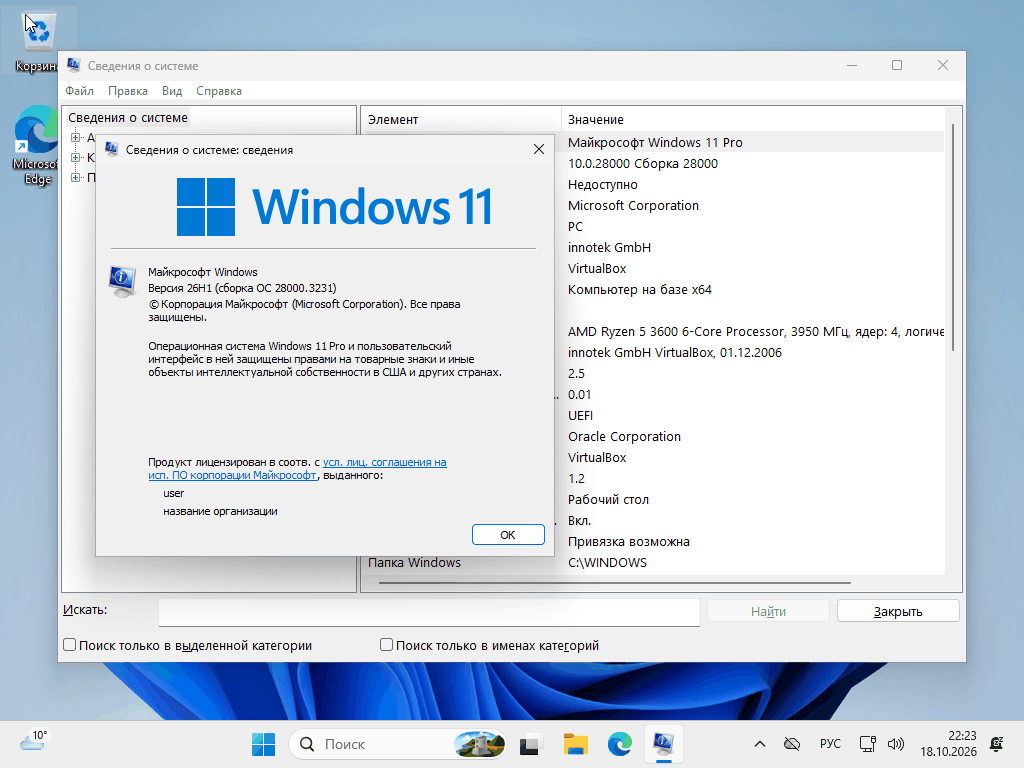The height and width of the screenshot is (768, 1024).
Task: Expand the third tree node starting with П
Action: tap(76, 178)
